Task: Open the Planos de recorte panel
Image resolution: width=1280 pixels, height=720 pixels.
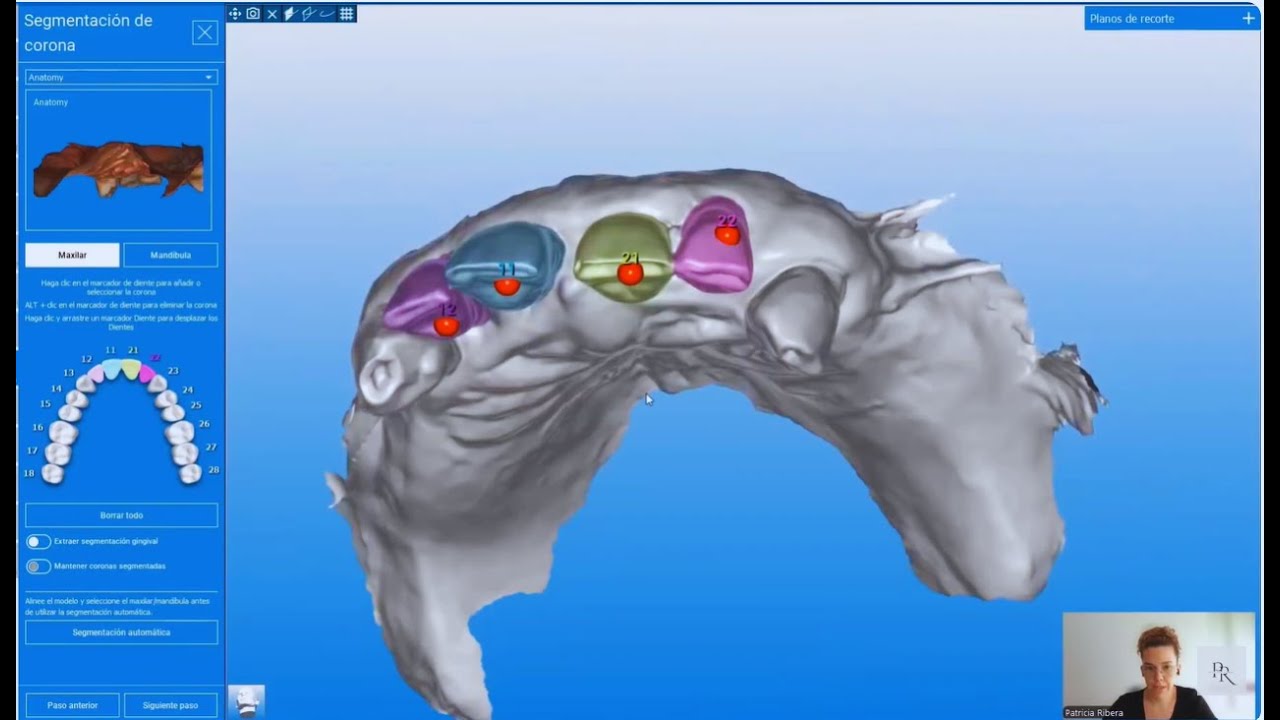Action: coord(1172,18)
